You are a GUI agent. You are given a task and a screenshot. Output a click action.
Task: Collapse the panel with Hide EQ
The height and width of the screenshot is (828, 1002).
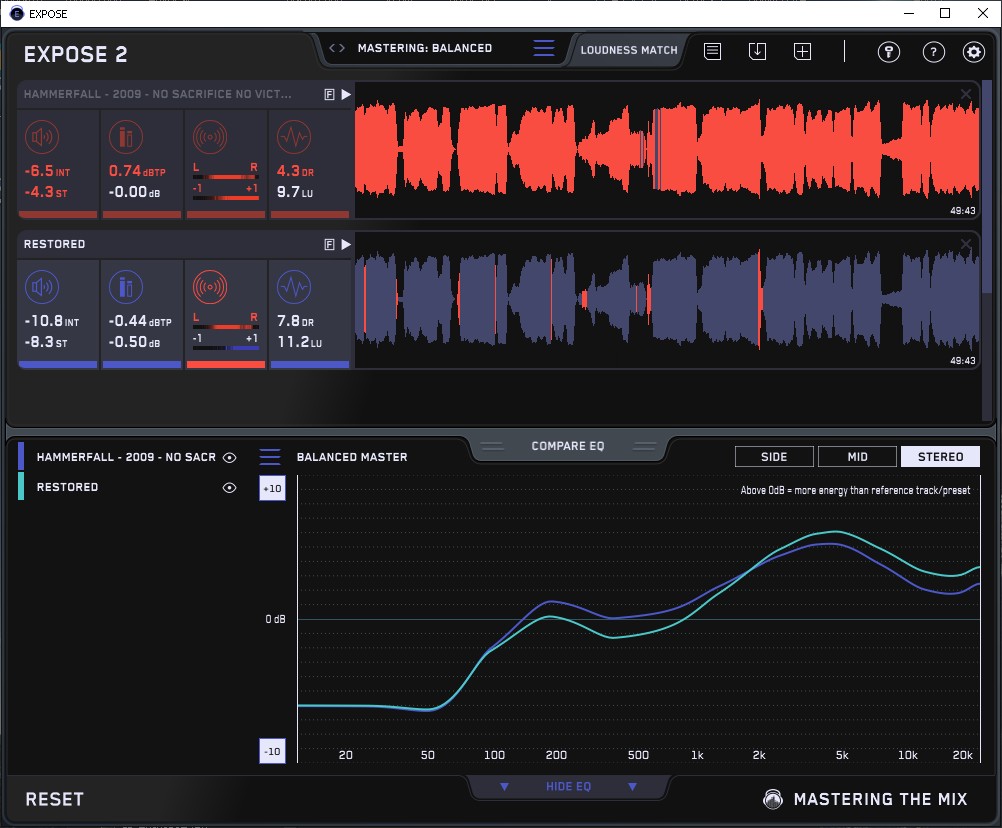pos(568,787)
